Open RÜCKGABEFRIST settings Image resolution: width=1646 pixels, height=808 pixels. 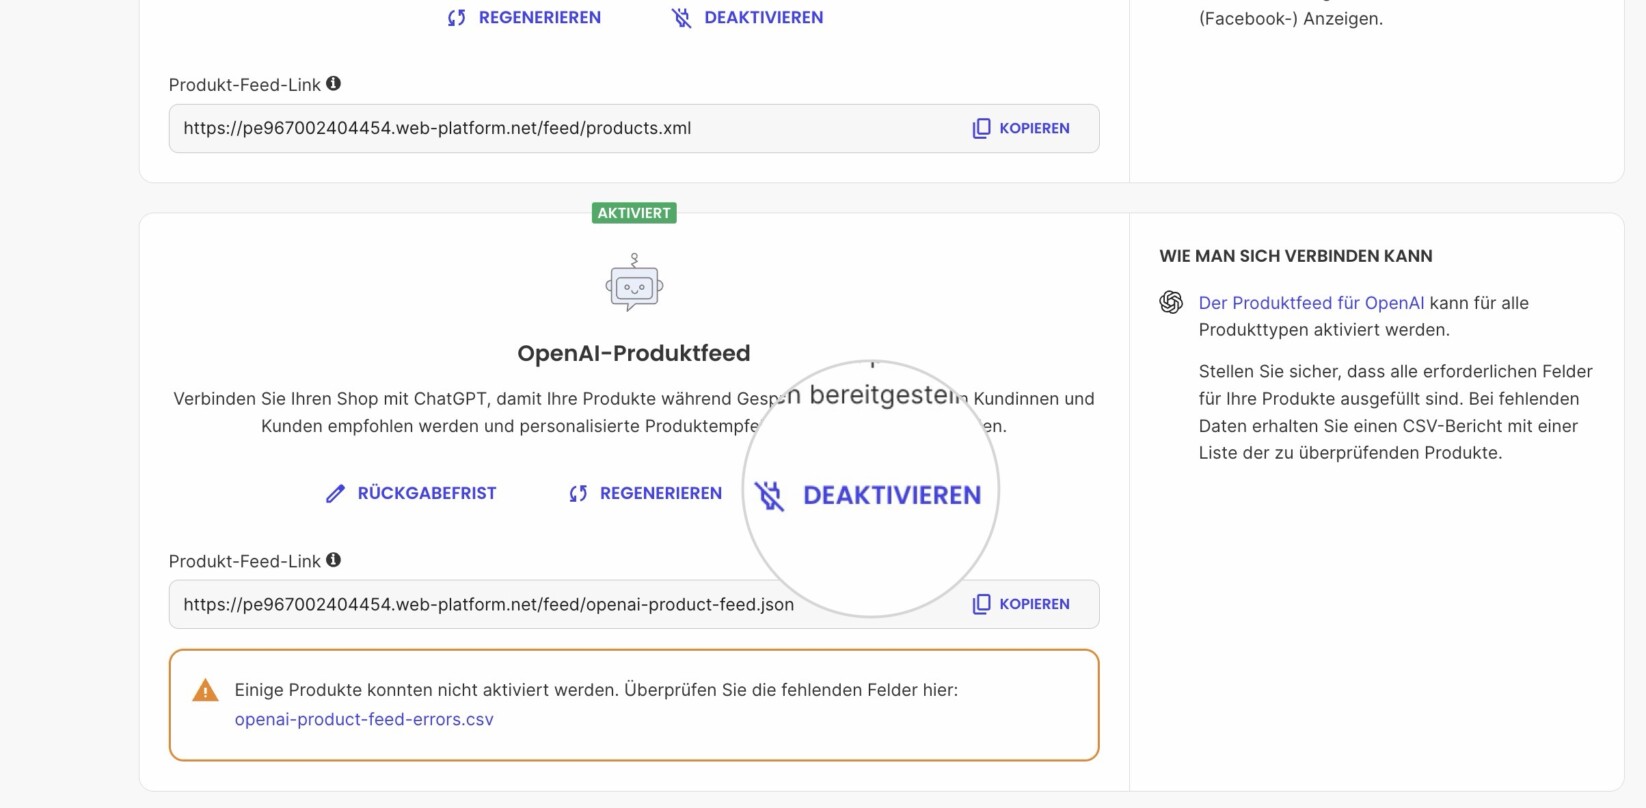(411, 493)
